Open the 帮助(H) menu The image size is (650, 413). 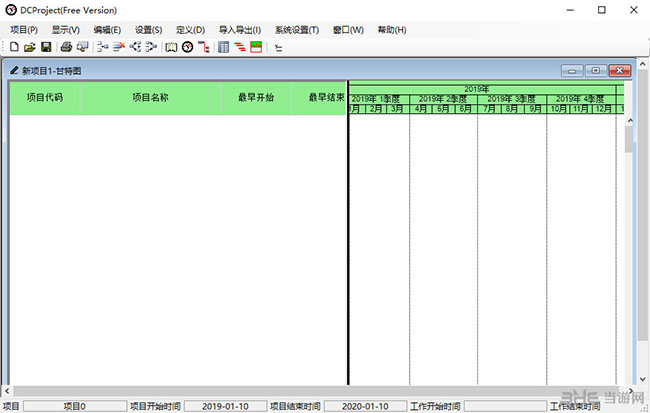392,30
